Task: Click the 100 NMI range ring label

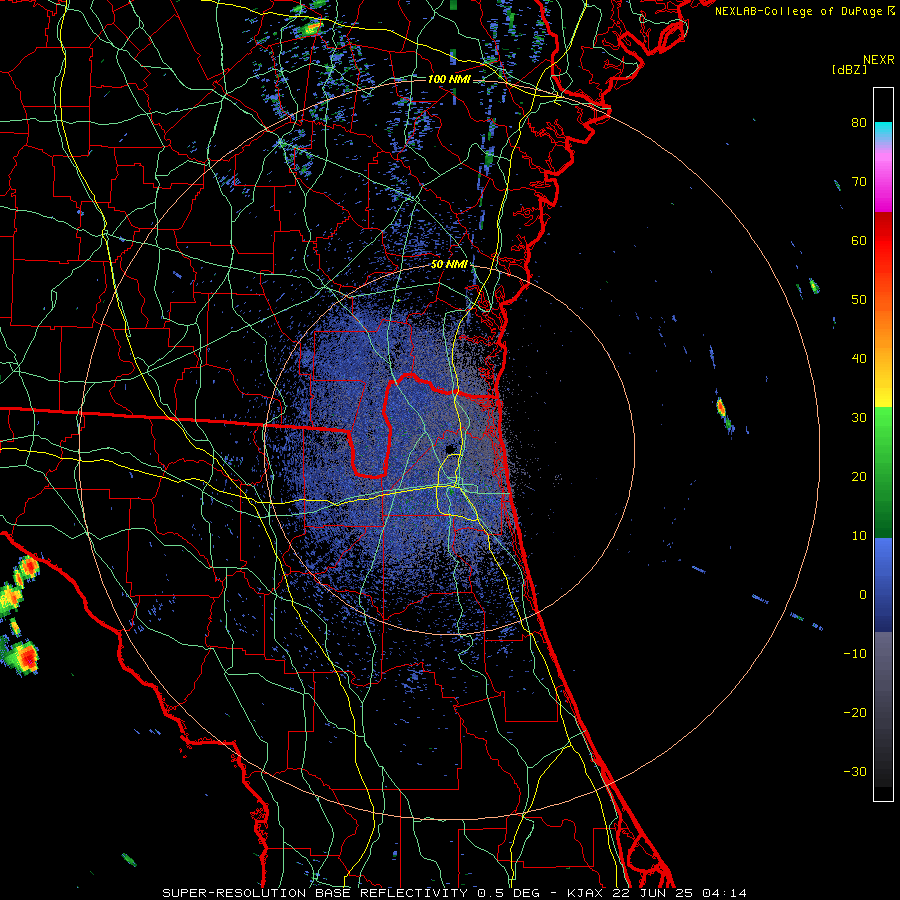Action: pos(449,79)
